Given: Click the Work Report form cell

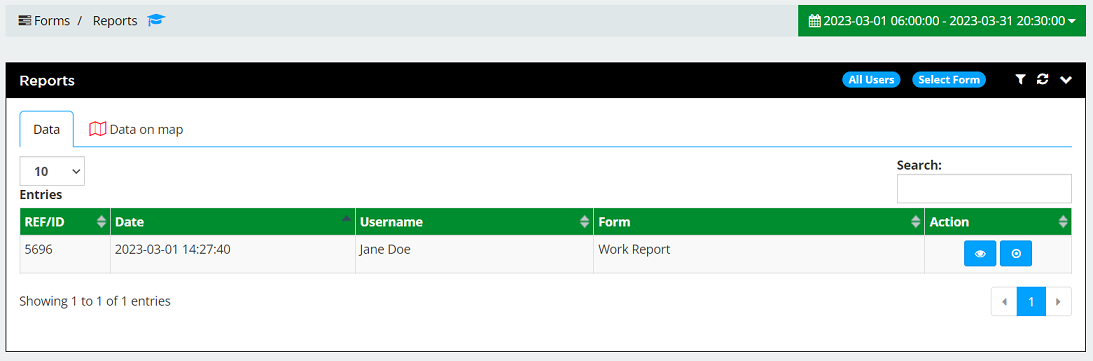Looking at the screenshot, I should 758,254.
